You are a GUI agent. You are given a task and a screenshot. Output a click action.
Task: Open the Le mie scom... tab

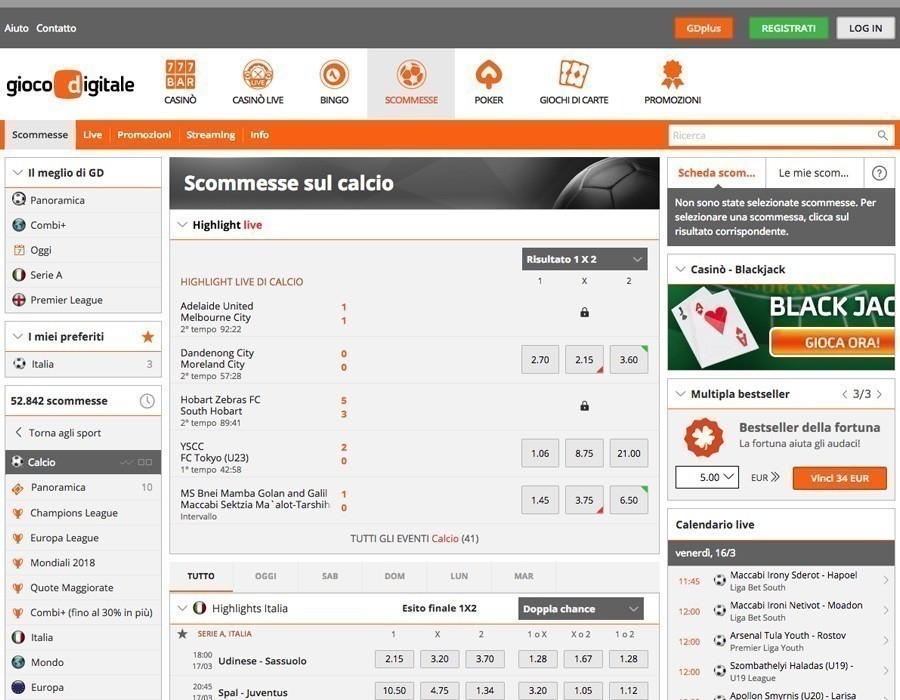814,173
